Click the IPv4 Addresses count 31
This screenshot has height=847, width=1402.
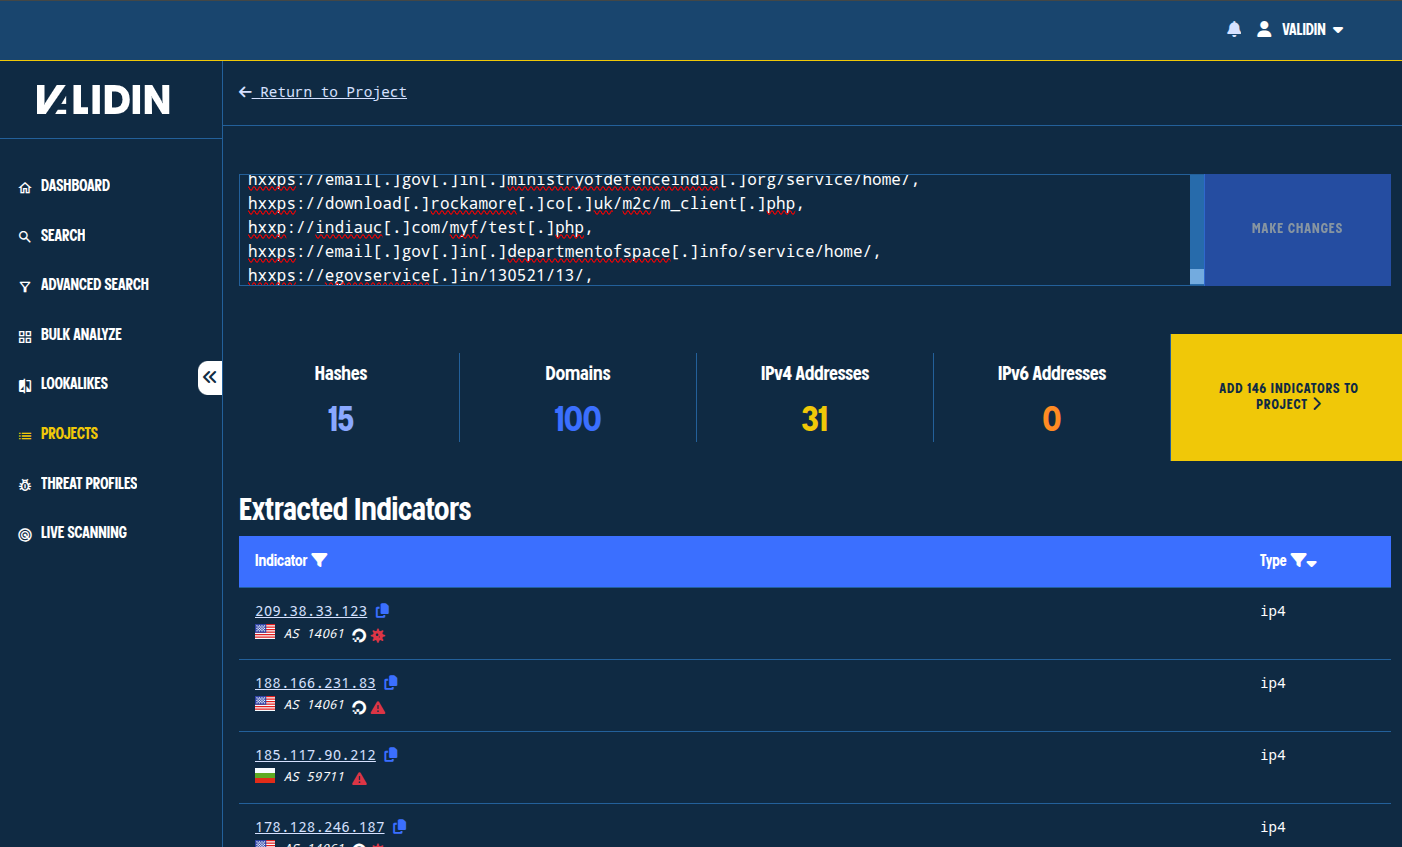click(x=815, y=419)
